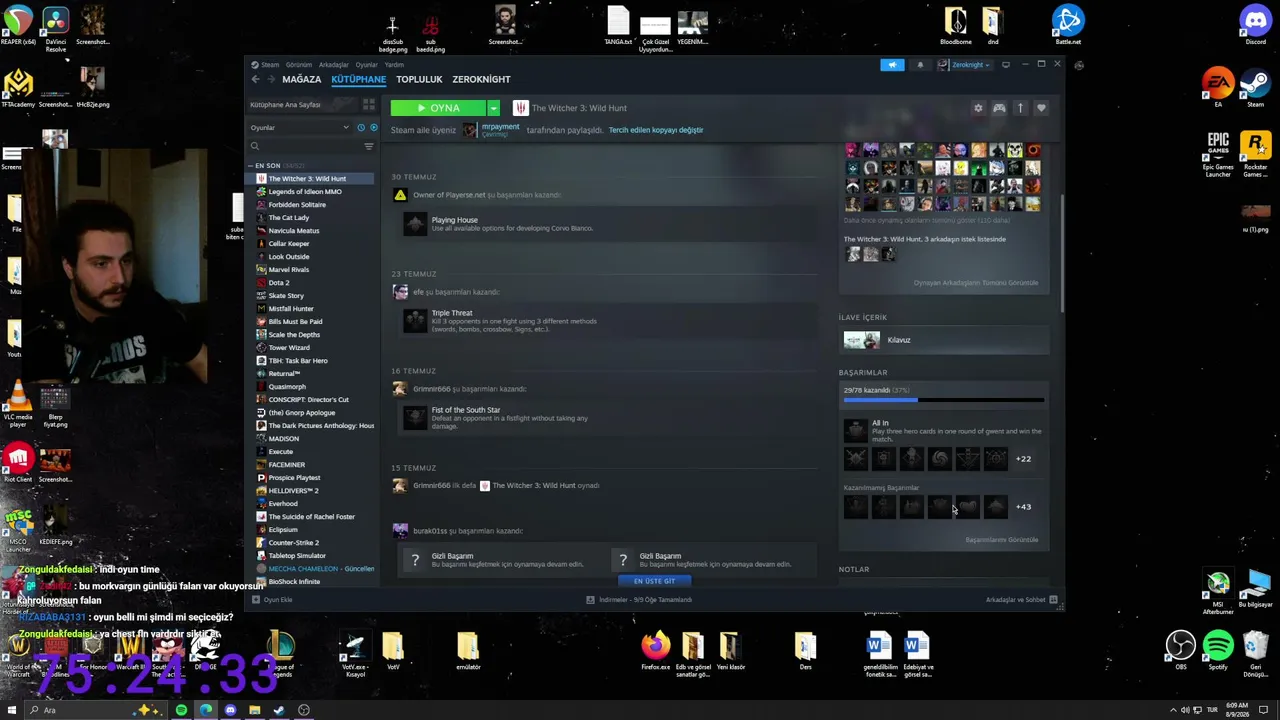Open Battle.net desktop shortcut

point(1068,25)
